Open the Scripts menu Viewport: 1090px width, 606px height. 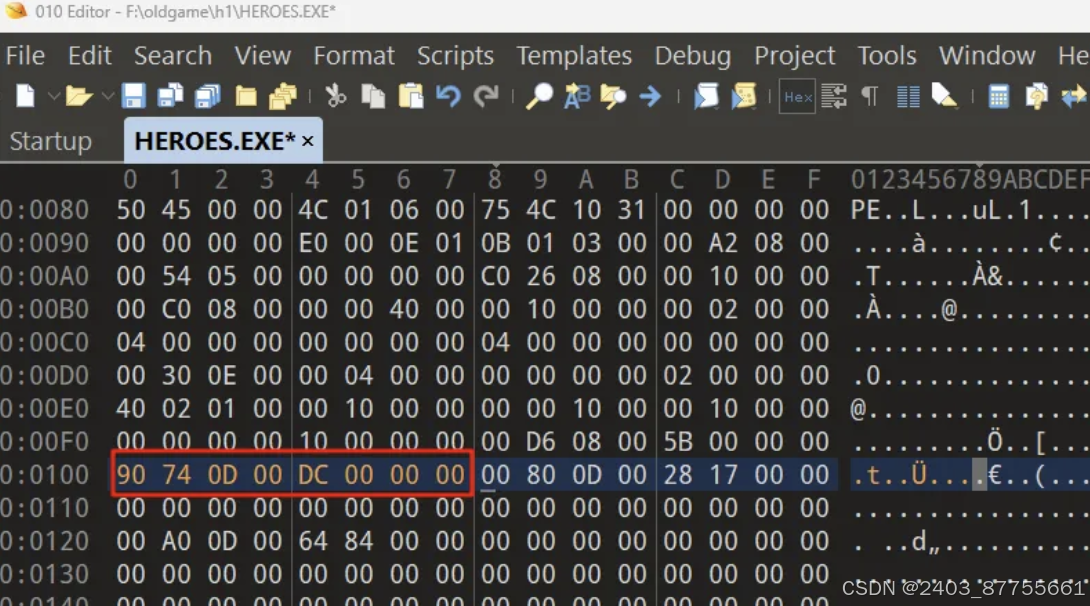[455, 56]
